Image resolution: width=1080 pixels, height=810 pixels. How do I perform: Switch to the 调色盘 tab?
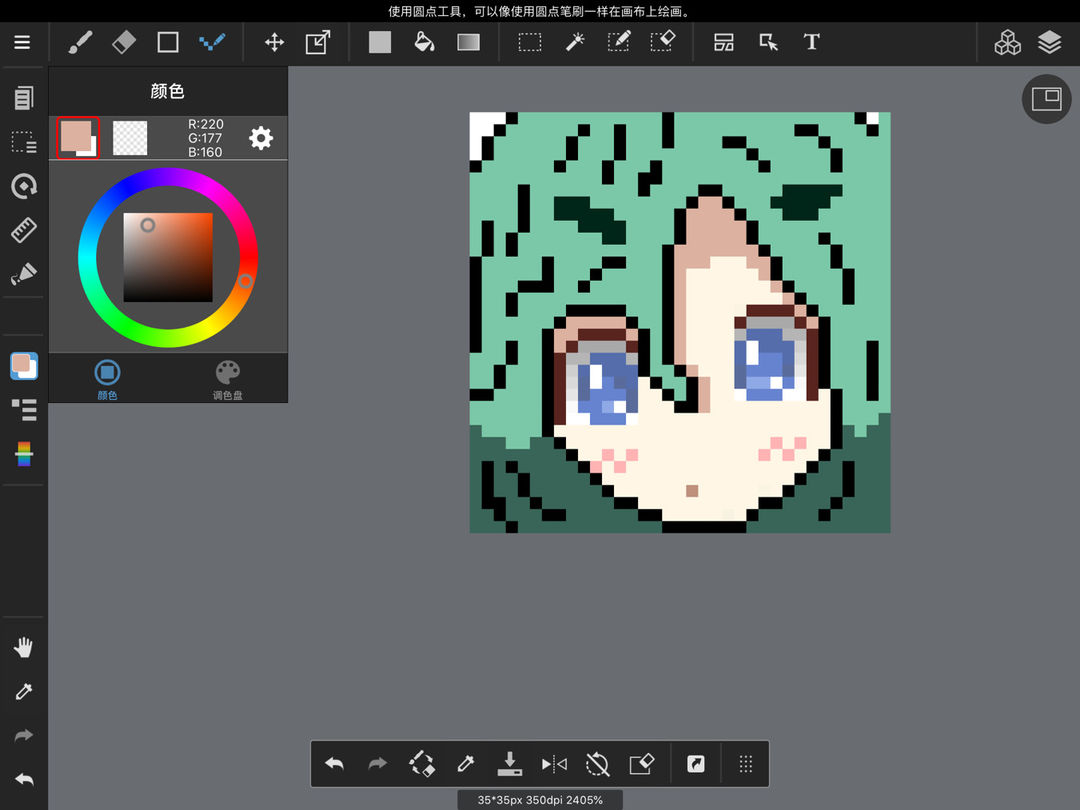(227, 378)
